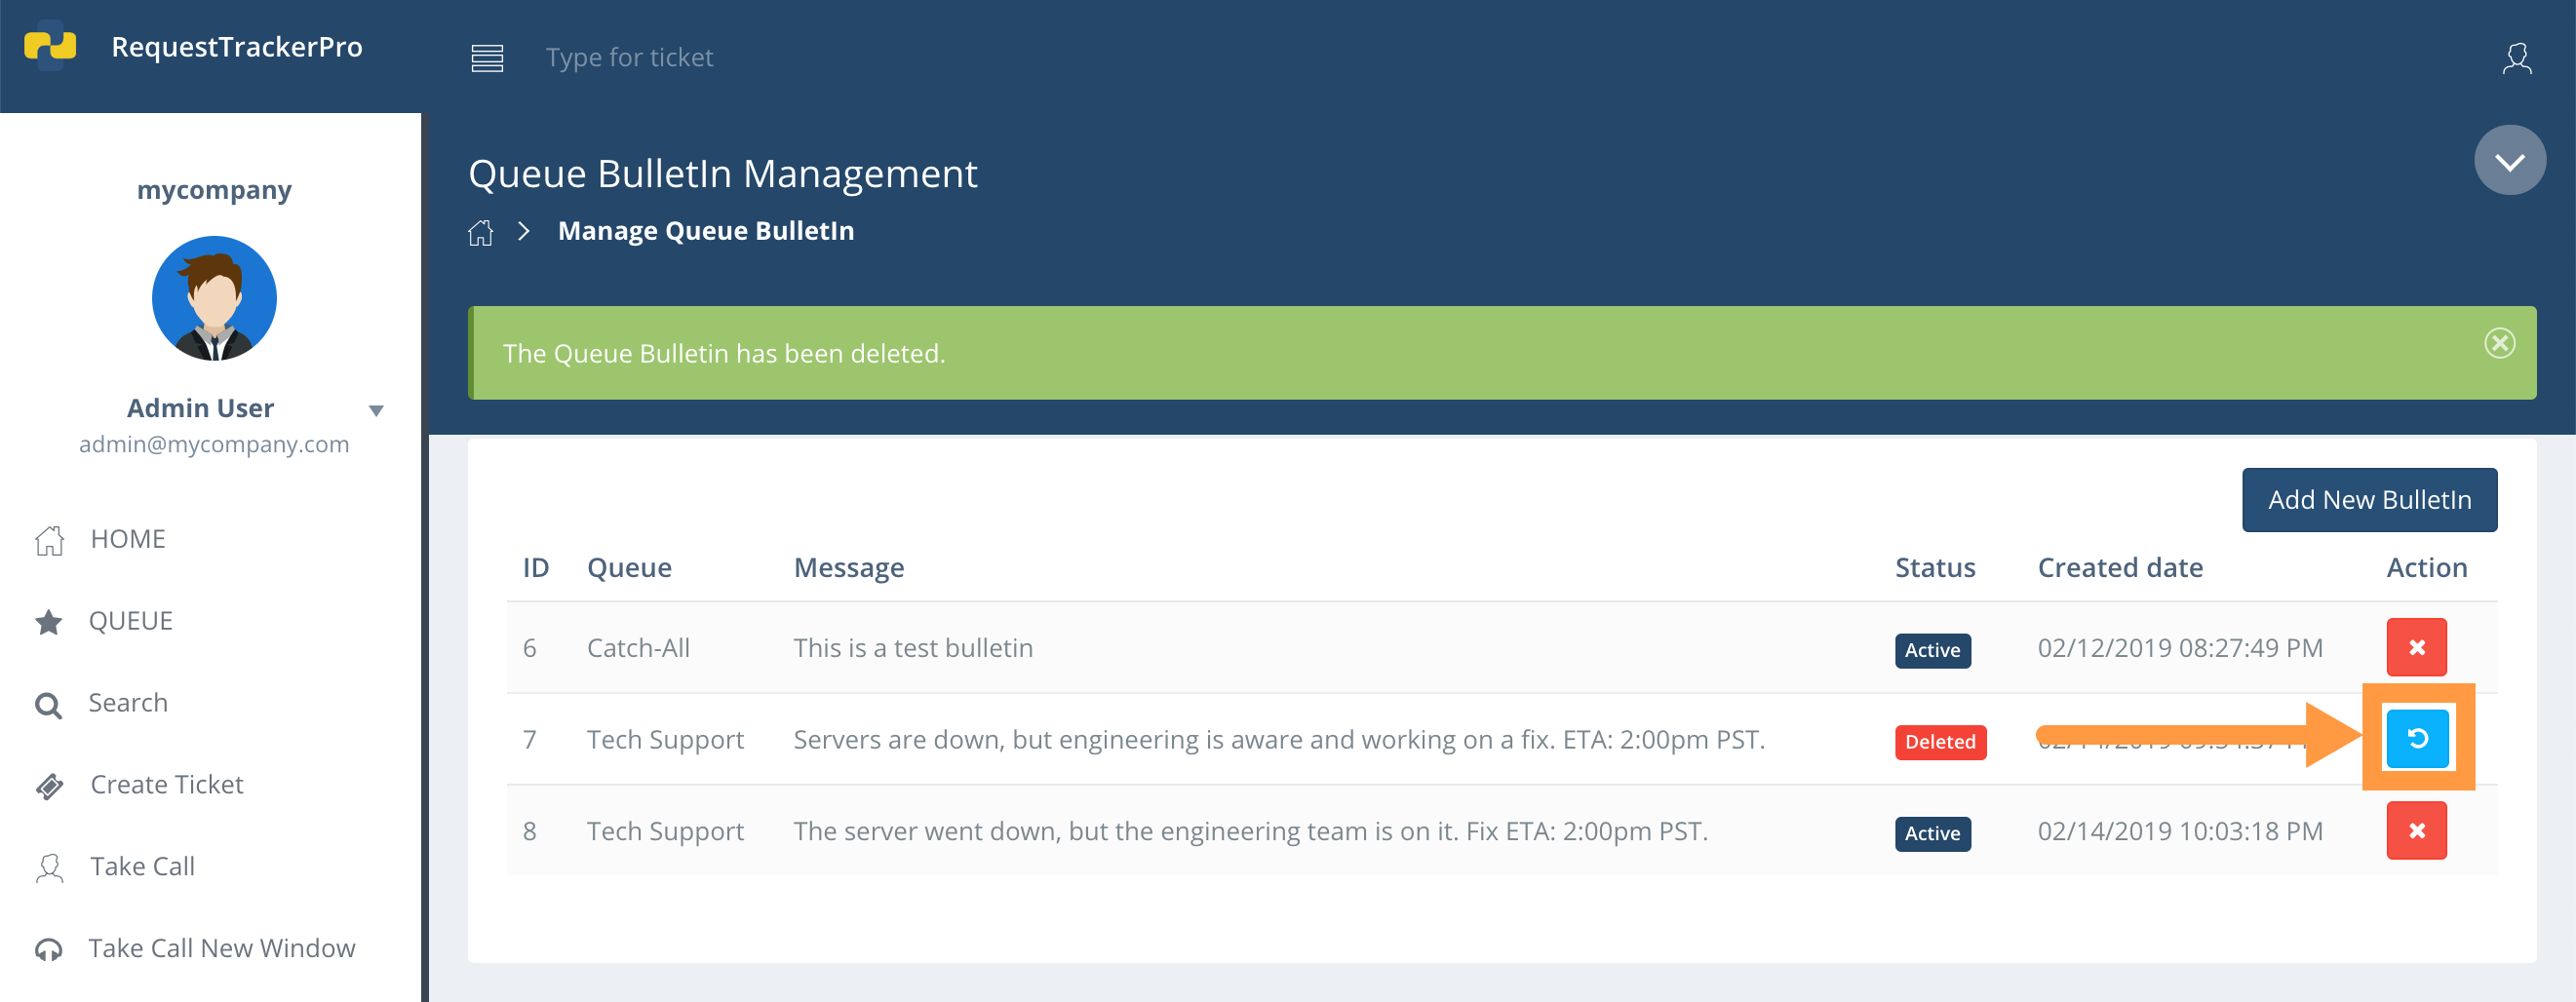Expand the Admin User dropdown arrow
The image size is (2576, 1002).
[376, 410]
